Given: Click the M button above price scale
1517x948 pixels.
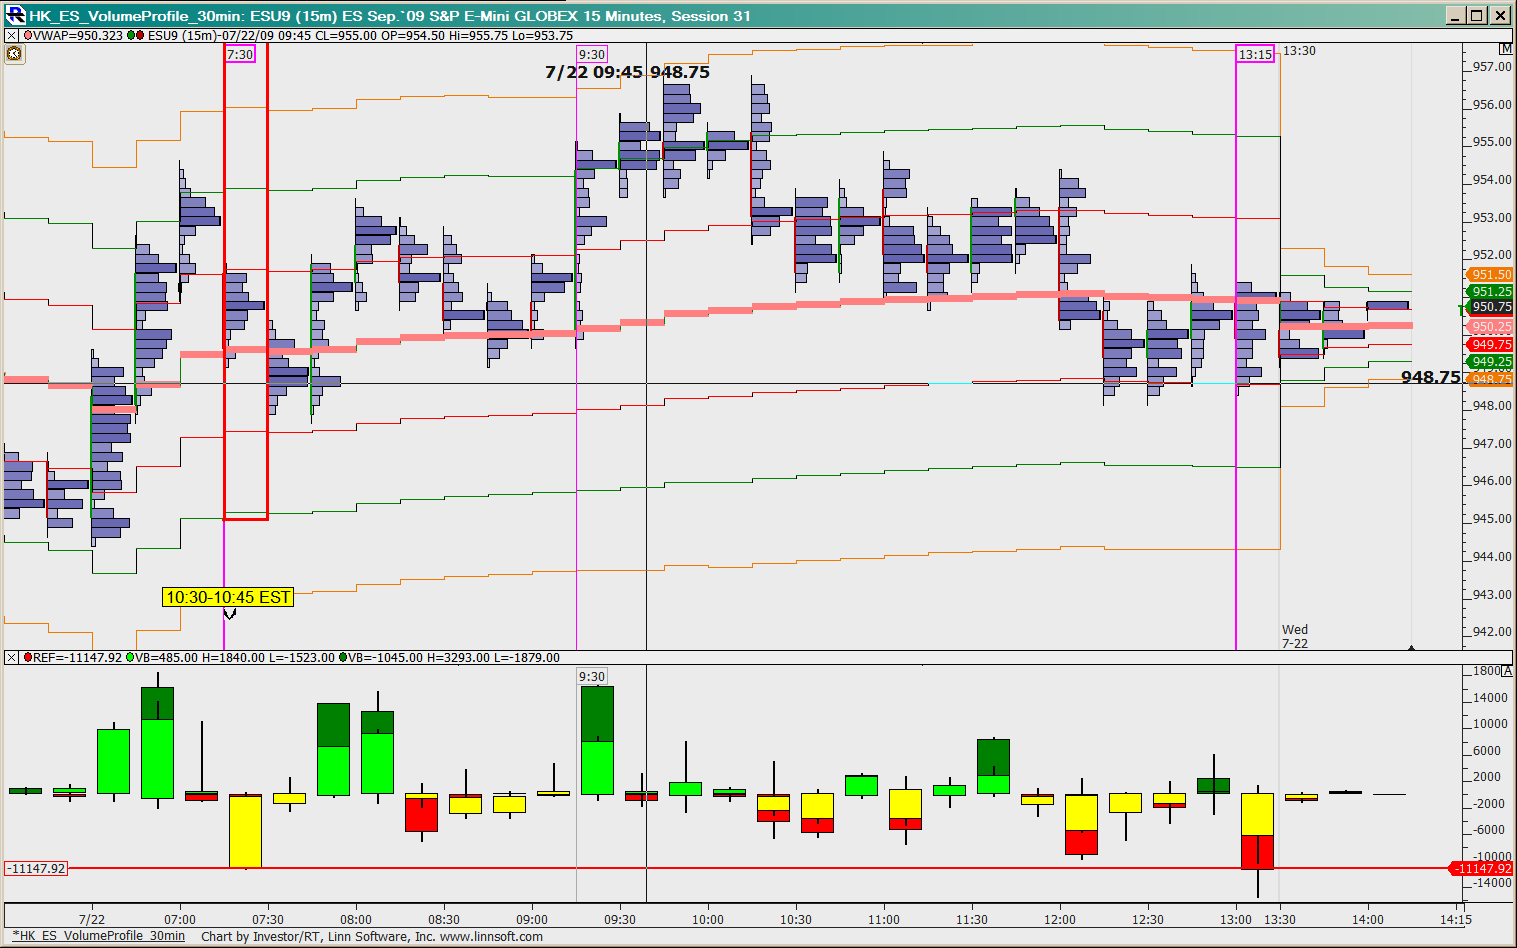Looking at the screenshot, I should tap(1506, 49).
